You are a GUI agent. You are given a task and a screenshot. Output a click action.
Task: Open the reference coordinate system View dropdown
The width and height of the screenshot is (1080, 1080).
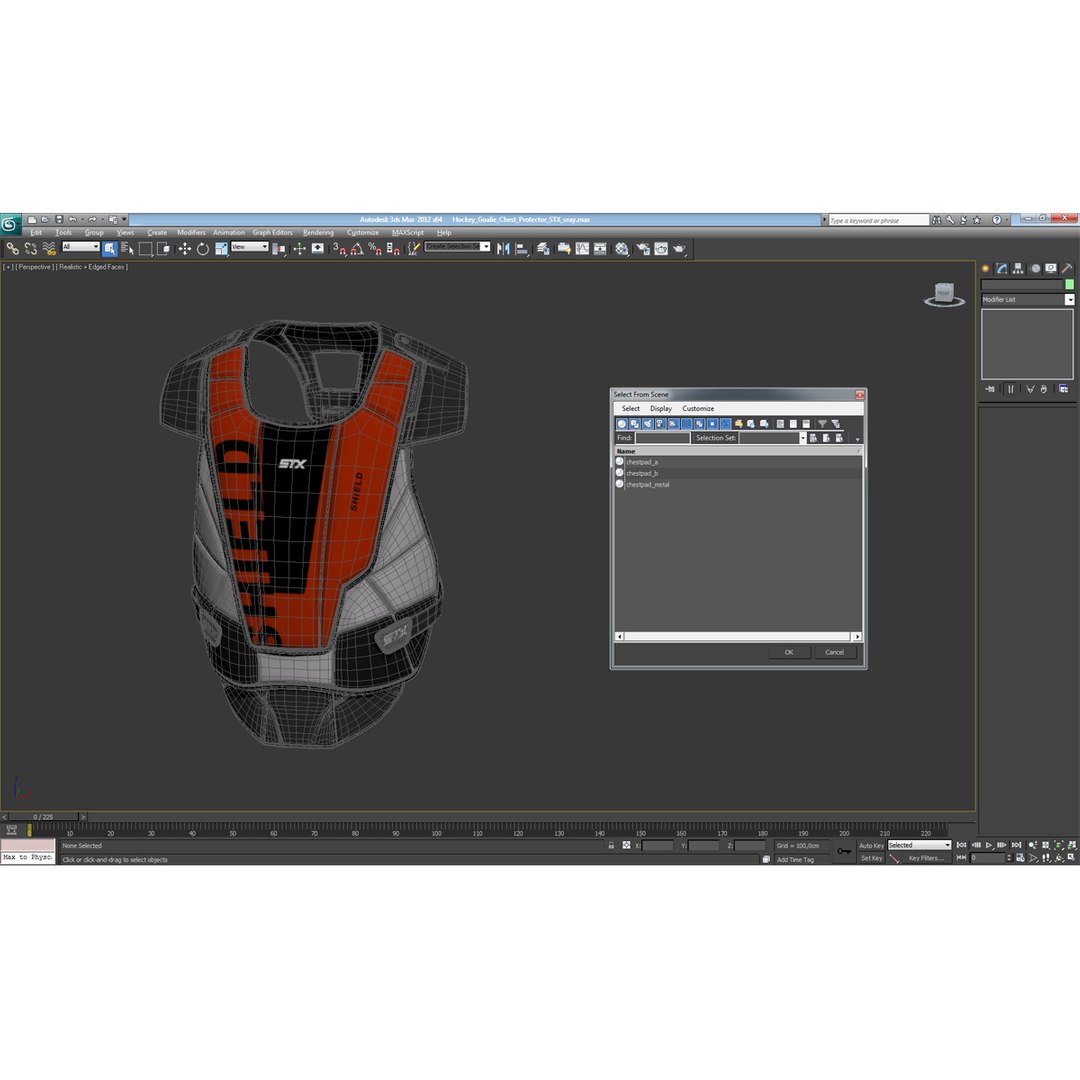click(x=250, y=247)
